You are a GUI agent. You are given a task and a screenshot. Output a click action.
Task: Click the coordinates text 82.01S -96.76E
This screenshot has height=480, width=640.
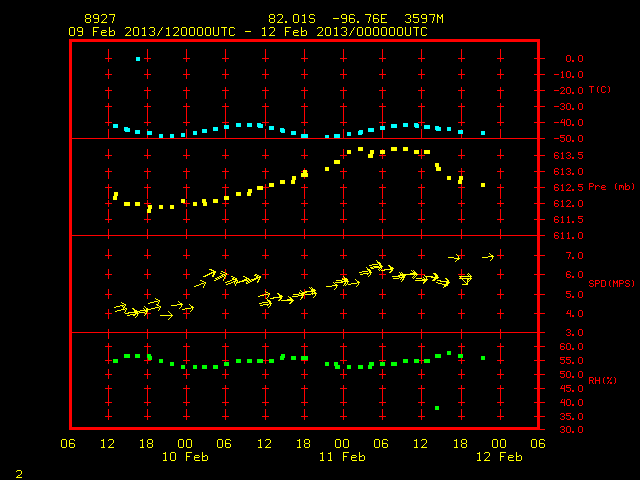click(327, 19)
